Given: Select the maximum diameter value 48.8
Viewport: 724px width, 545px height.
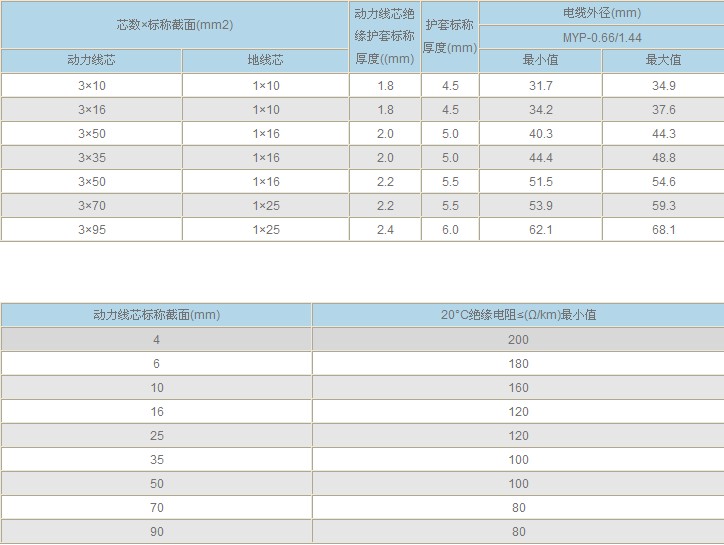Looking at the screenshot, I should [664, 157].
